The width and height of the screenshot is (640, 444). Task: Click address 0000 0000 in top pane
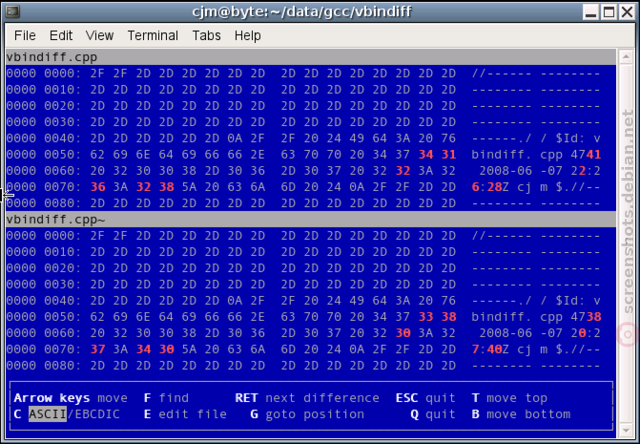pyautogui.click(x=44, y=73)
